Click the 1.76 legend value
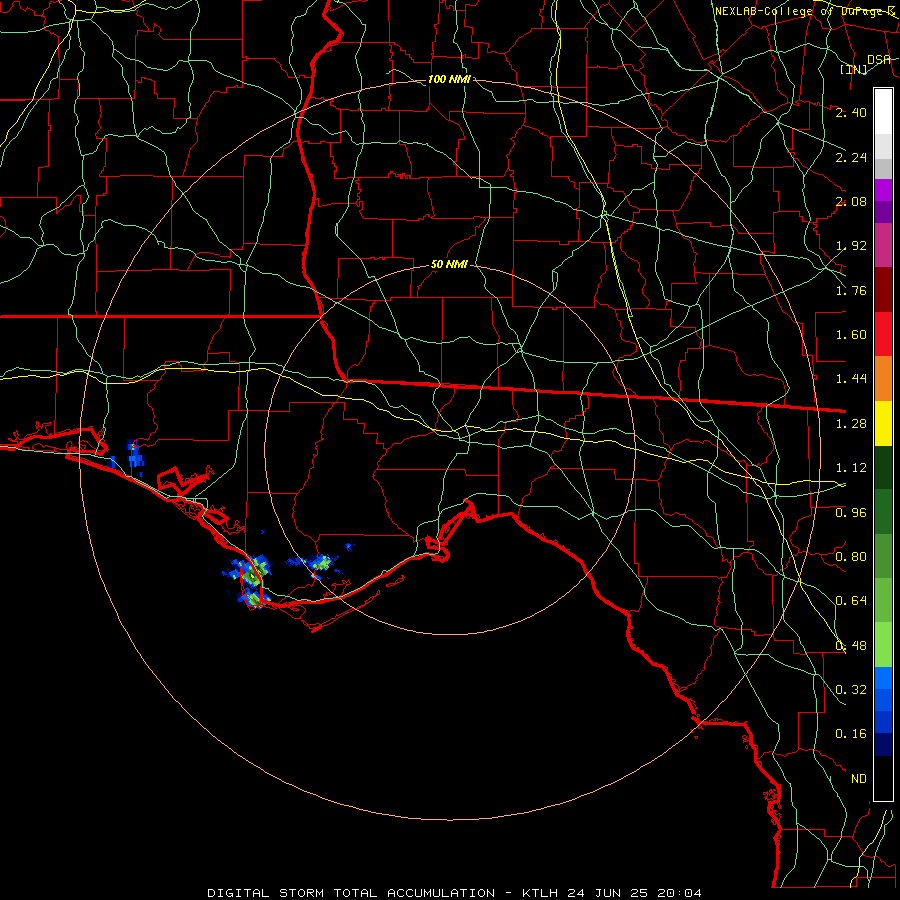The height and width of the screenshot is (900, 900). click(851, 290)
